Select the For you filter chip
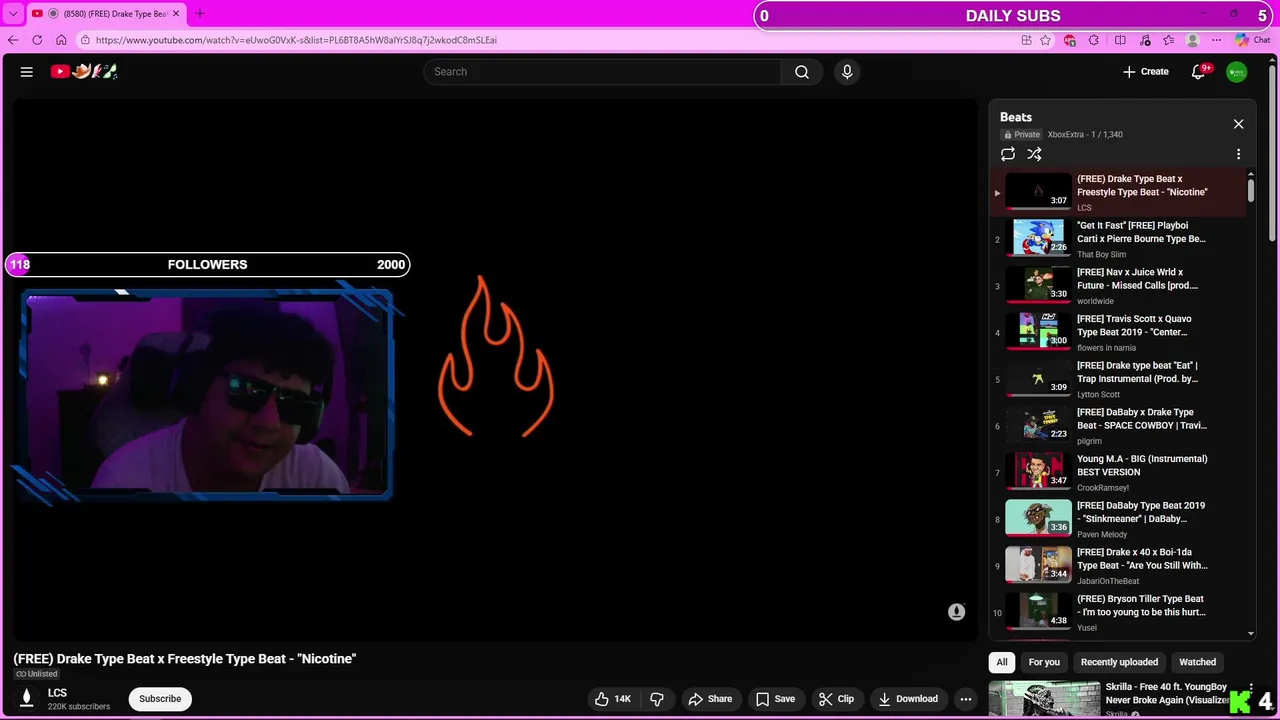 click(x=1044, y=662)
